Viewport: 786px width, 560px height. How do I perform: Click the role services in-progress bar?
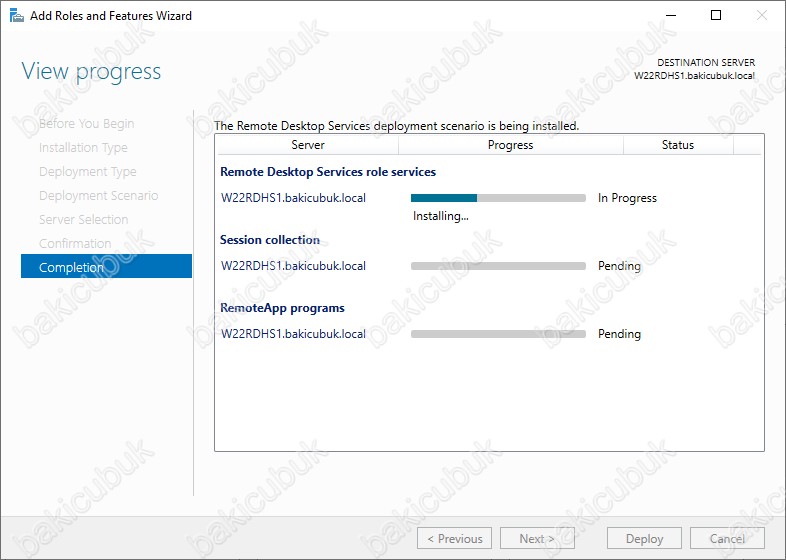point(498,198)
